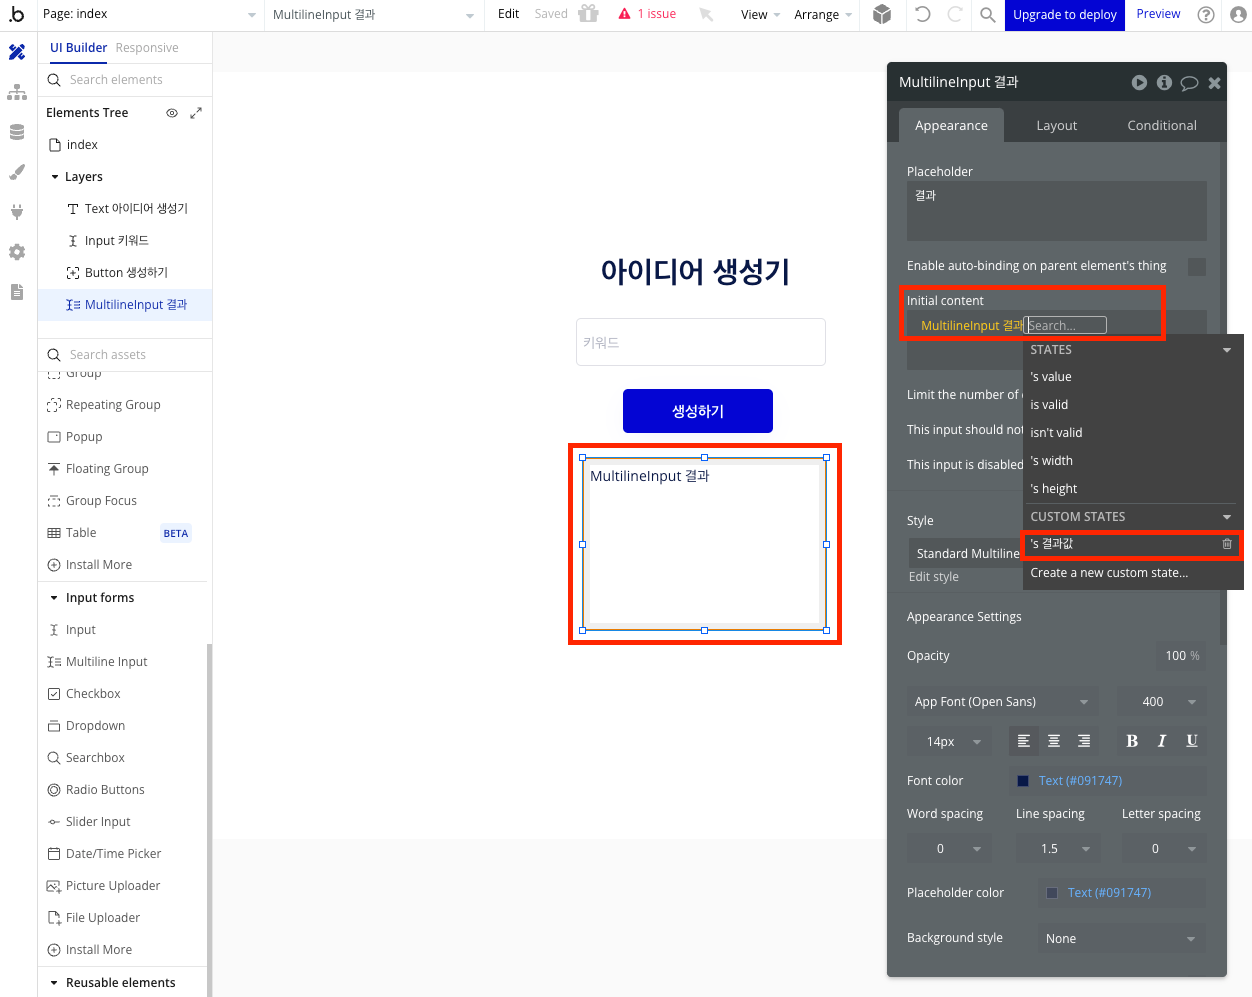
Task: Click the play icon in the property editor header
Action: (1139, 83)
